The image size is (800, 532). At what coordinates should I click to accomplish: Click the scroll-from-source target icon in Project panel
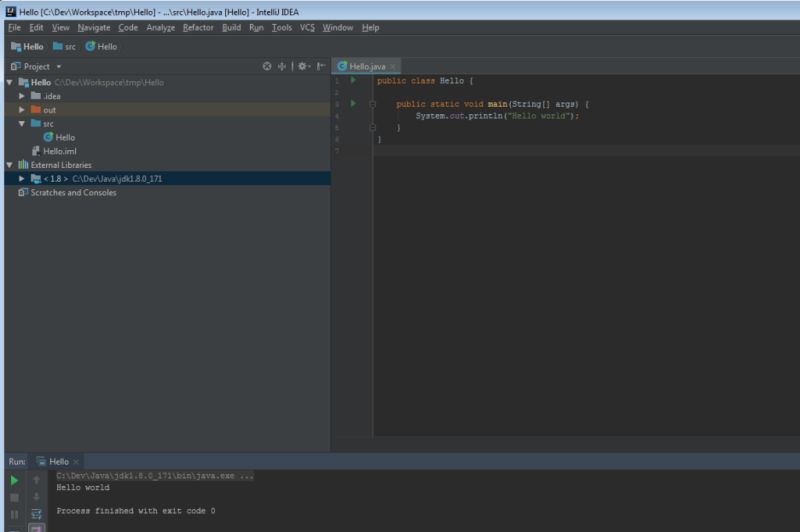[267, 66]
